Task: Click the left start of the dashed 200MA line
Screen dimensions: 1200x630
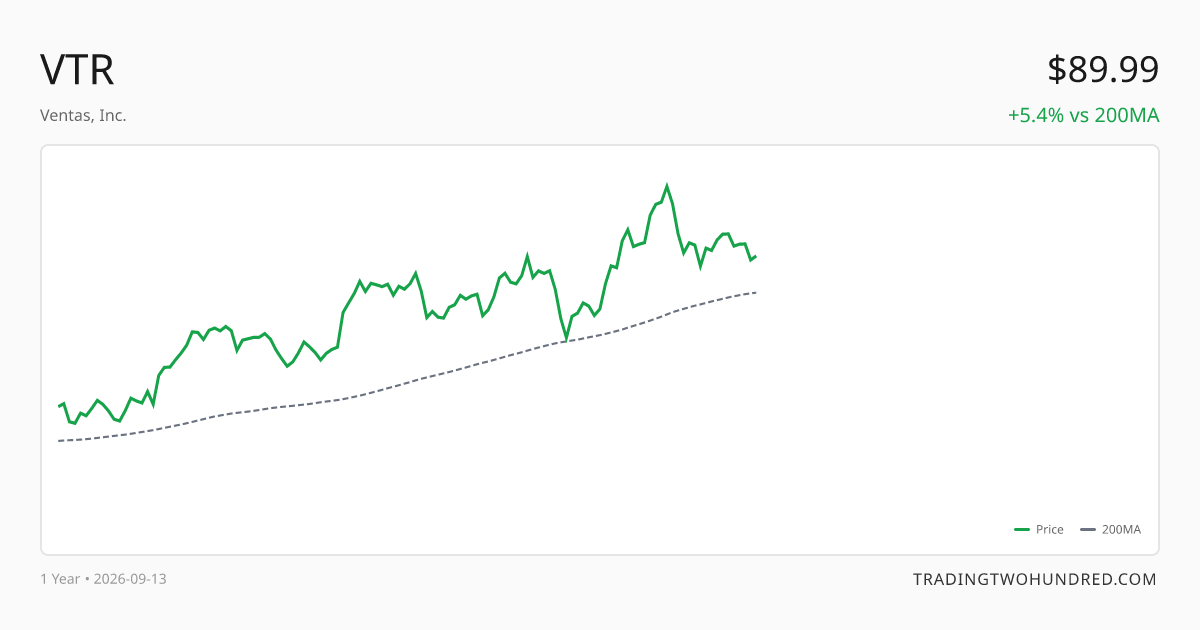Action: point(59,441)
